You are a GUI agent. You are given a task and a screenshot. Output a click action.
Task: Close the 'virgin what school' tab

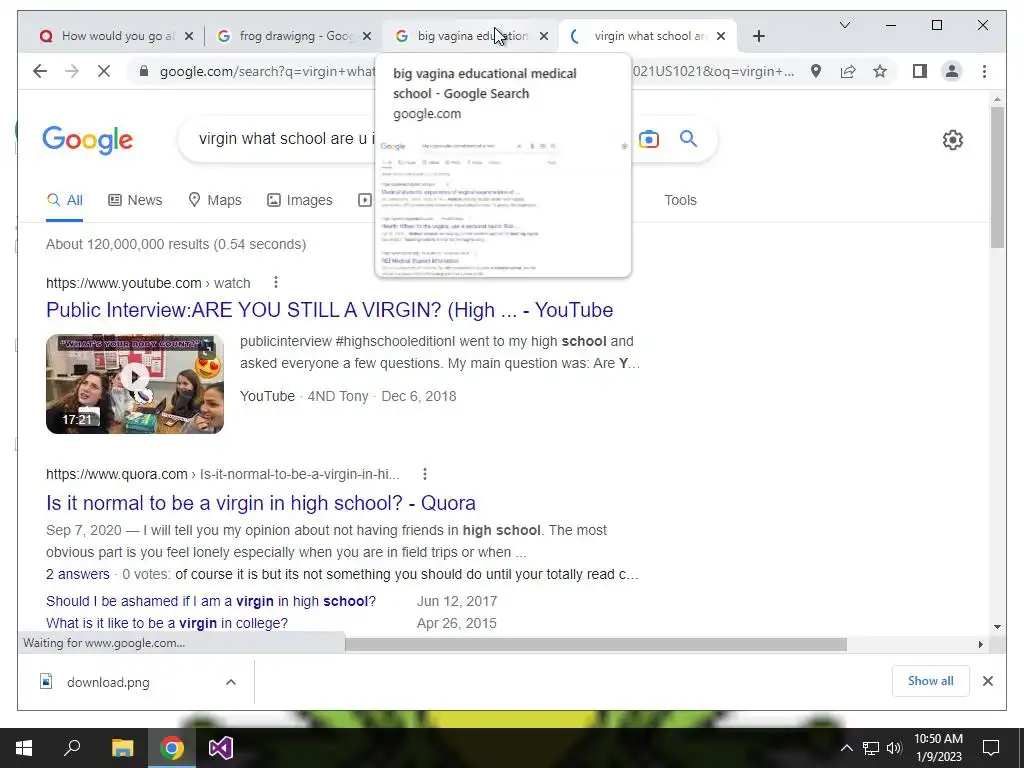point(721,37)
